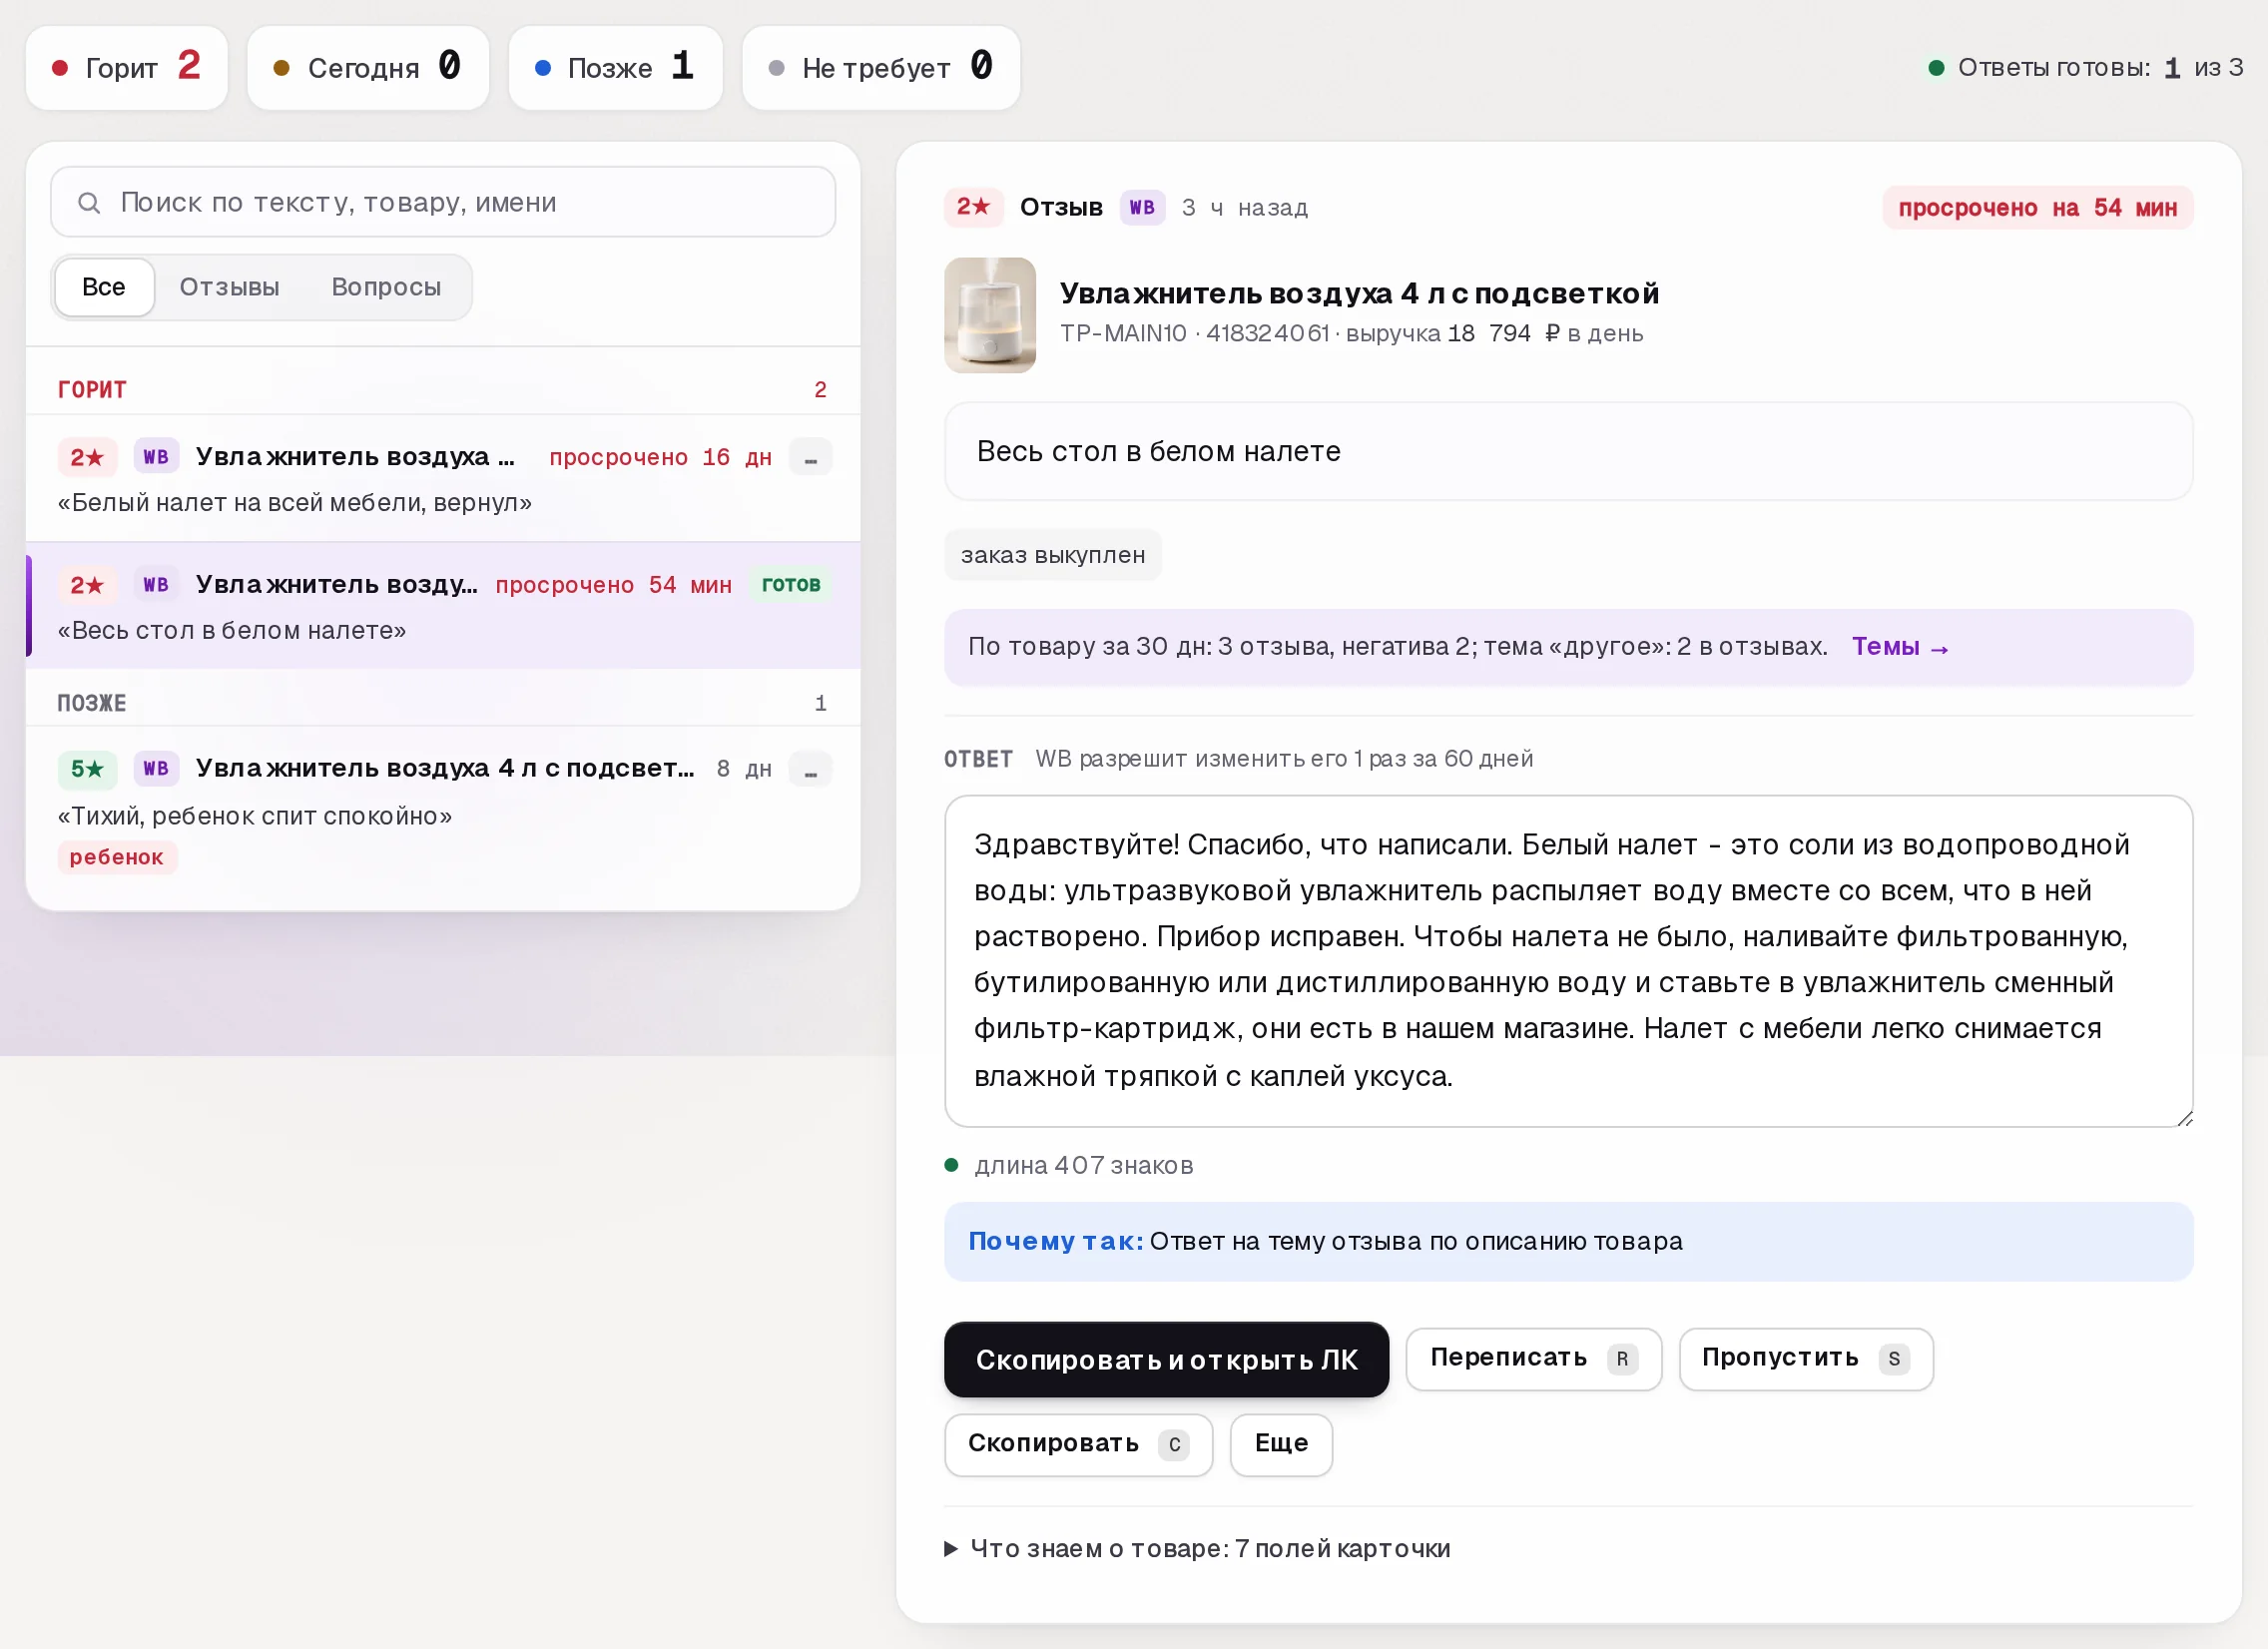Image resolution: width=2268 pixels, height=1649 pixels.
Task: Click the 2★ badge on the 16 дн review
Action: pos(88,457)
